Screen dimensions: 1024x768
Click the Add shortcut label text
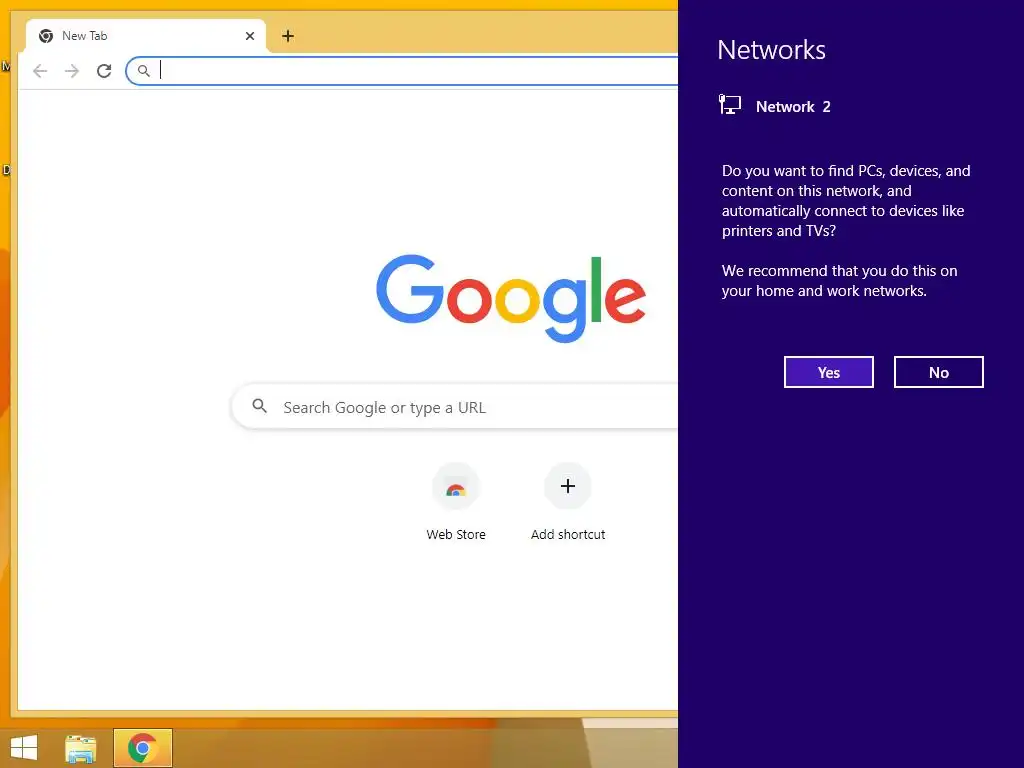click(568, 534)
